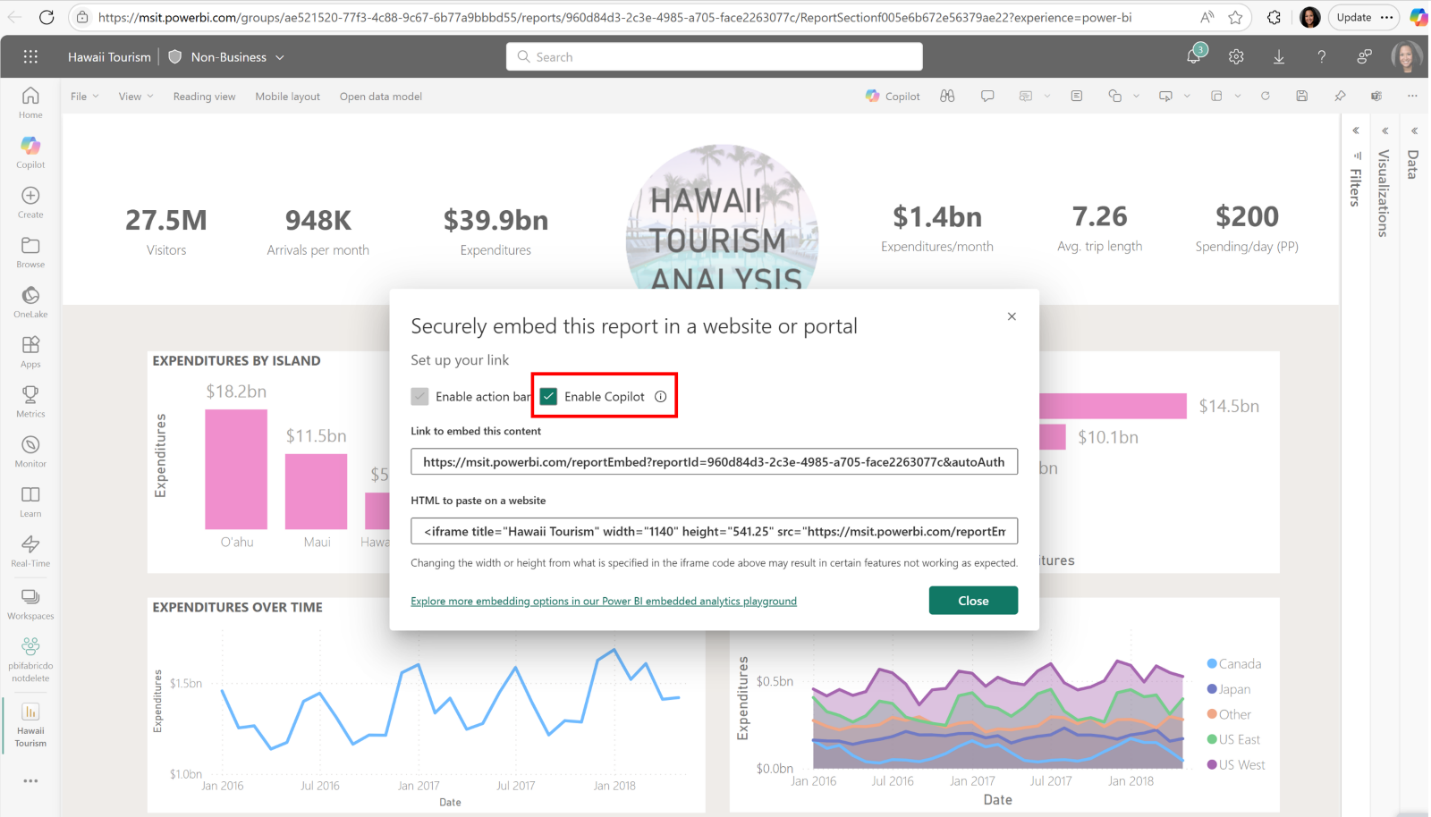
Task: Click the refresh visuals icon in toolbar
Action: pos(1265,96)
